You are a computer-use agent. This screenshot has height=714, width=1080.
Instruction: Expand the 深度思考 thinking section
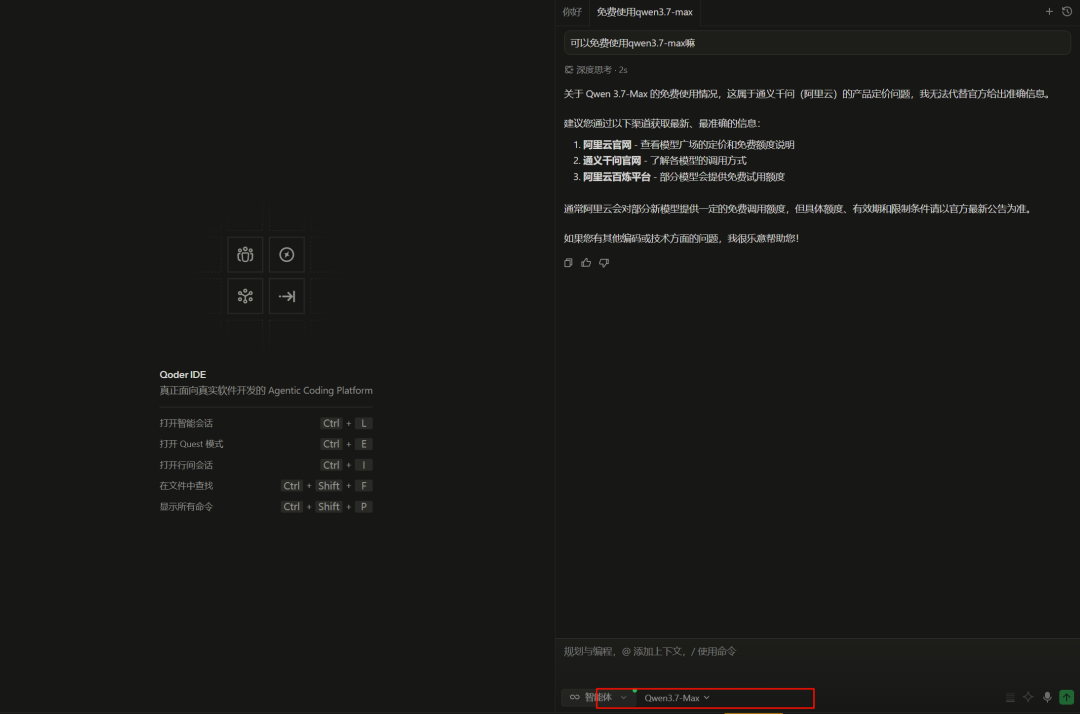click(x=596, y=70)
